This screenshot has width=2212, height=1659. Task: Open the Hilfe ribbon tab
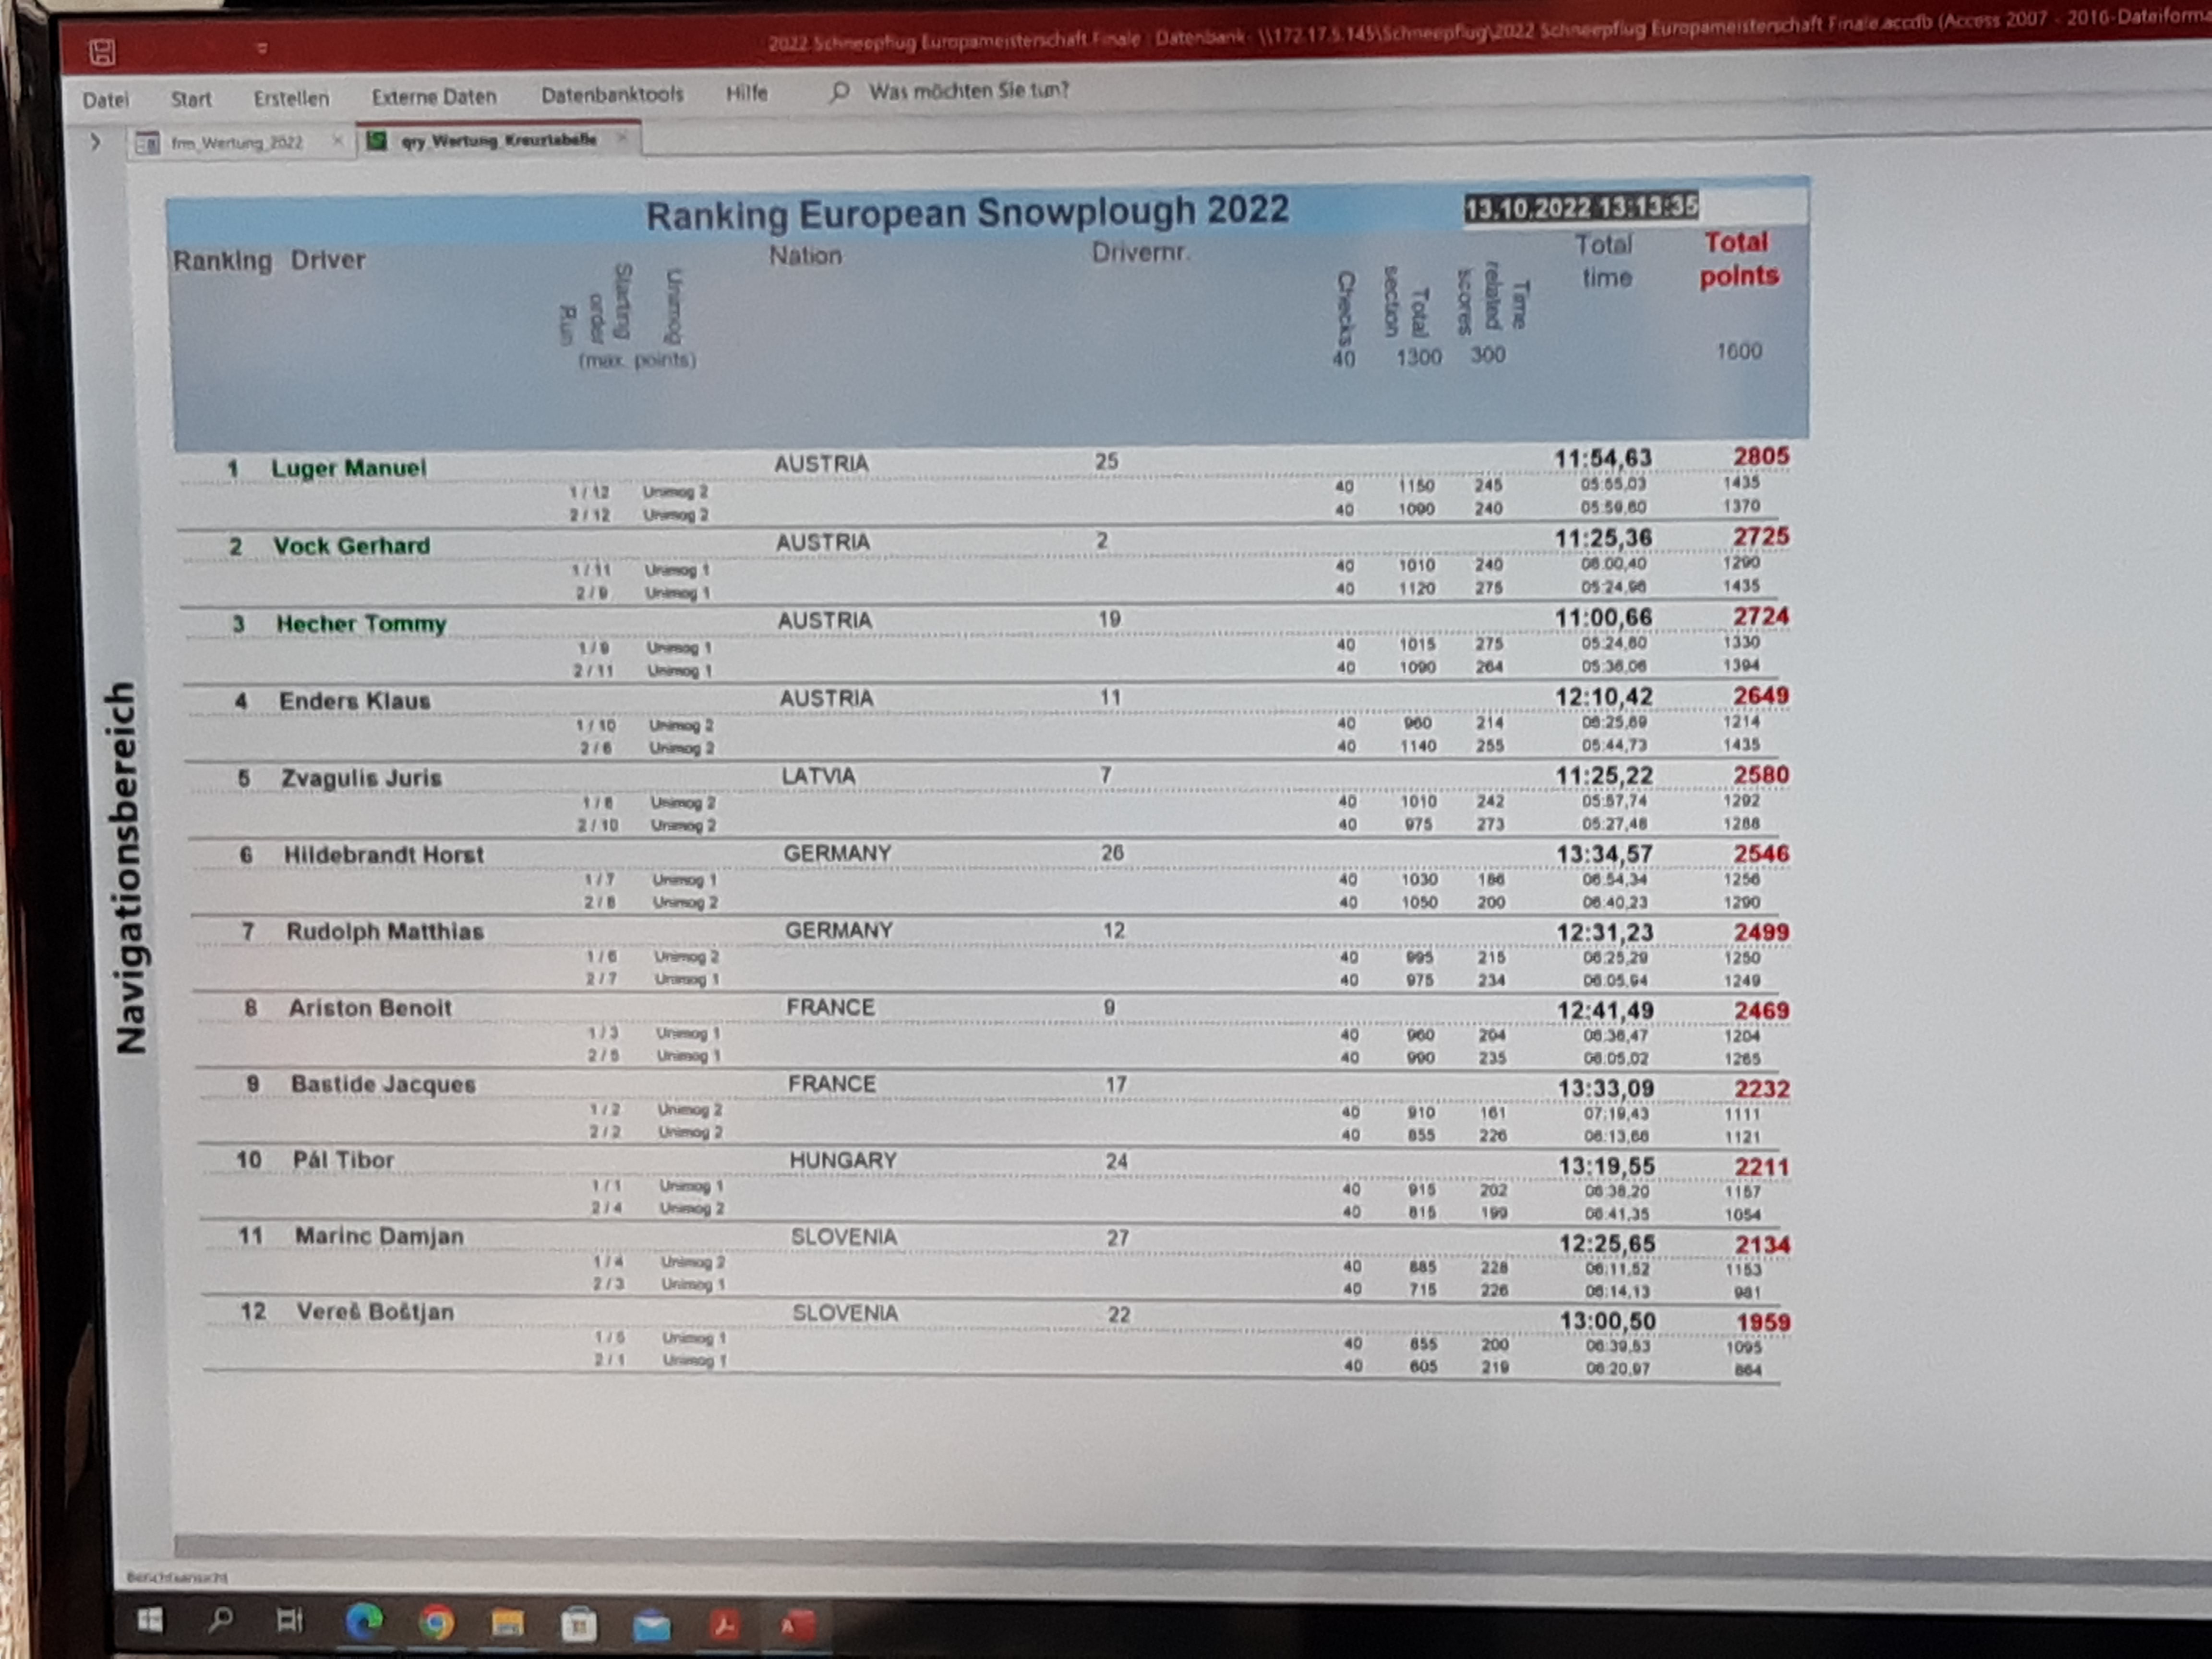point(746,93)
